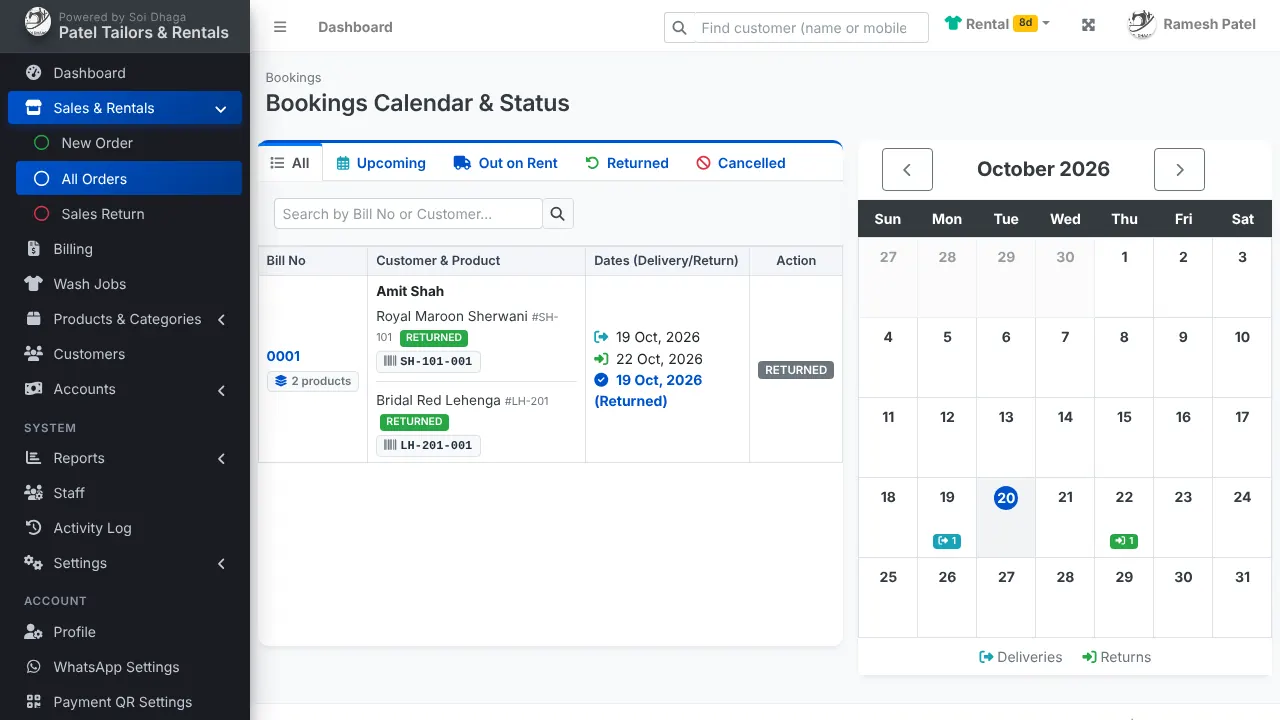Open the Rental plan dropdown

point(997,24)
